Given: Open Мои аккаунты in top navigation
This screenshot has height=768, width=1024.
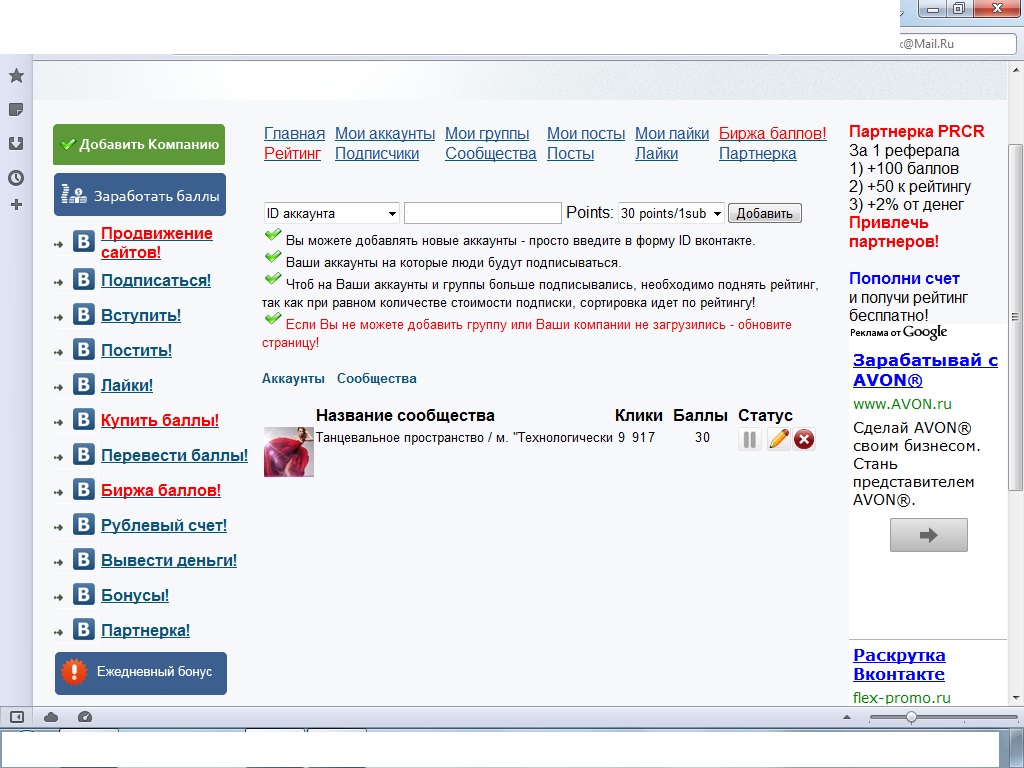Looking at the screenshot, I should point(385,133).
